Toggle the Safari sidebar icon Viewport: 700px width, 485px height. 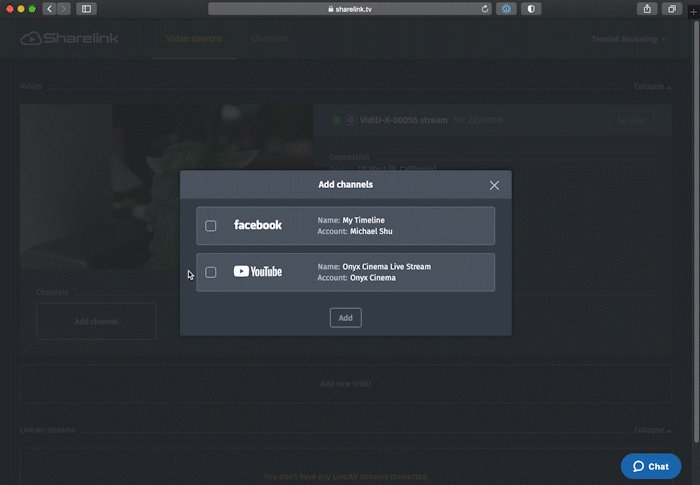[86, 9]
